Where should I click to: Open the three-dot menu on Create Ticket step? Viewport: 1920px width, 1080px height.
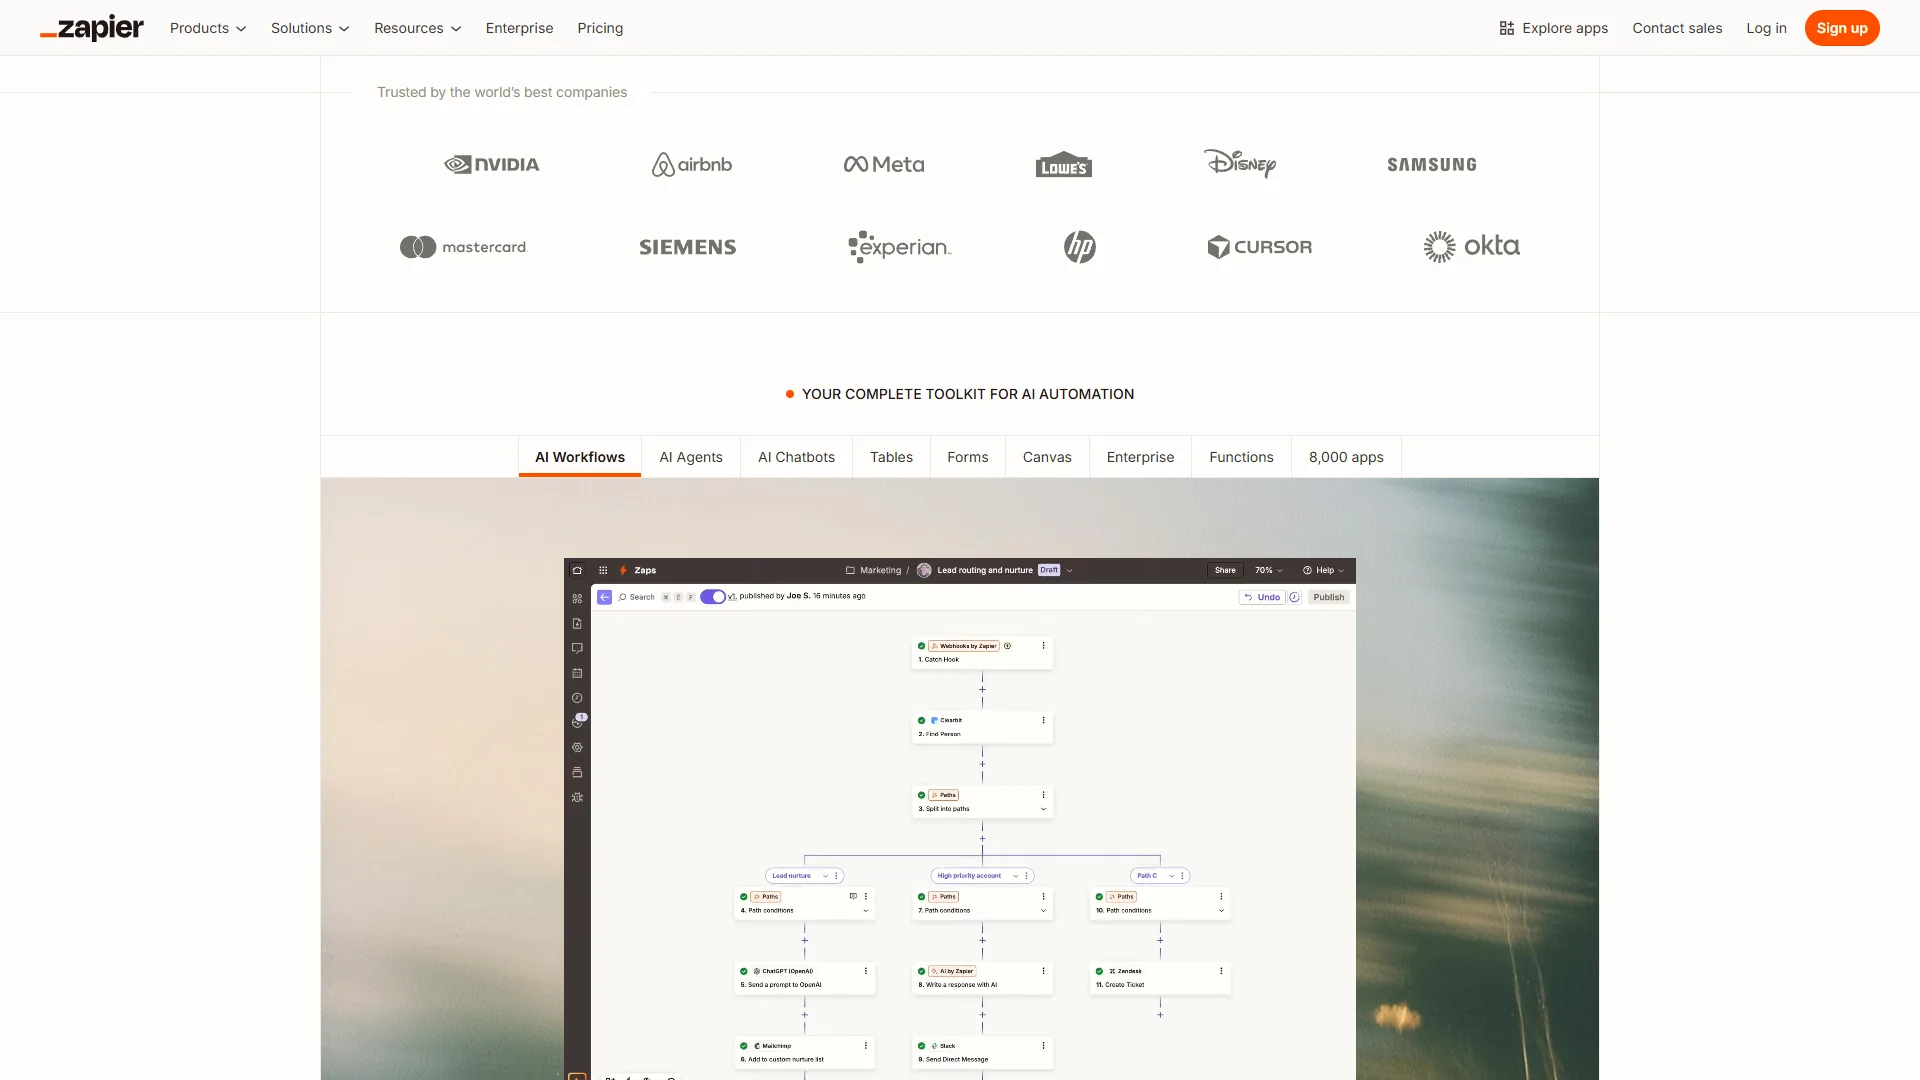pyautogui.click(x=1221, y=971)
